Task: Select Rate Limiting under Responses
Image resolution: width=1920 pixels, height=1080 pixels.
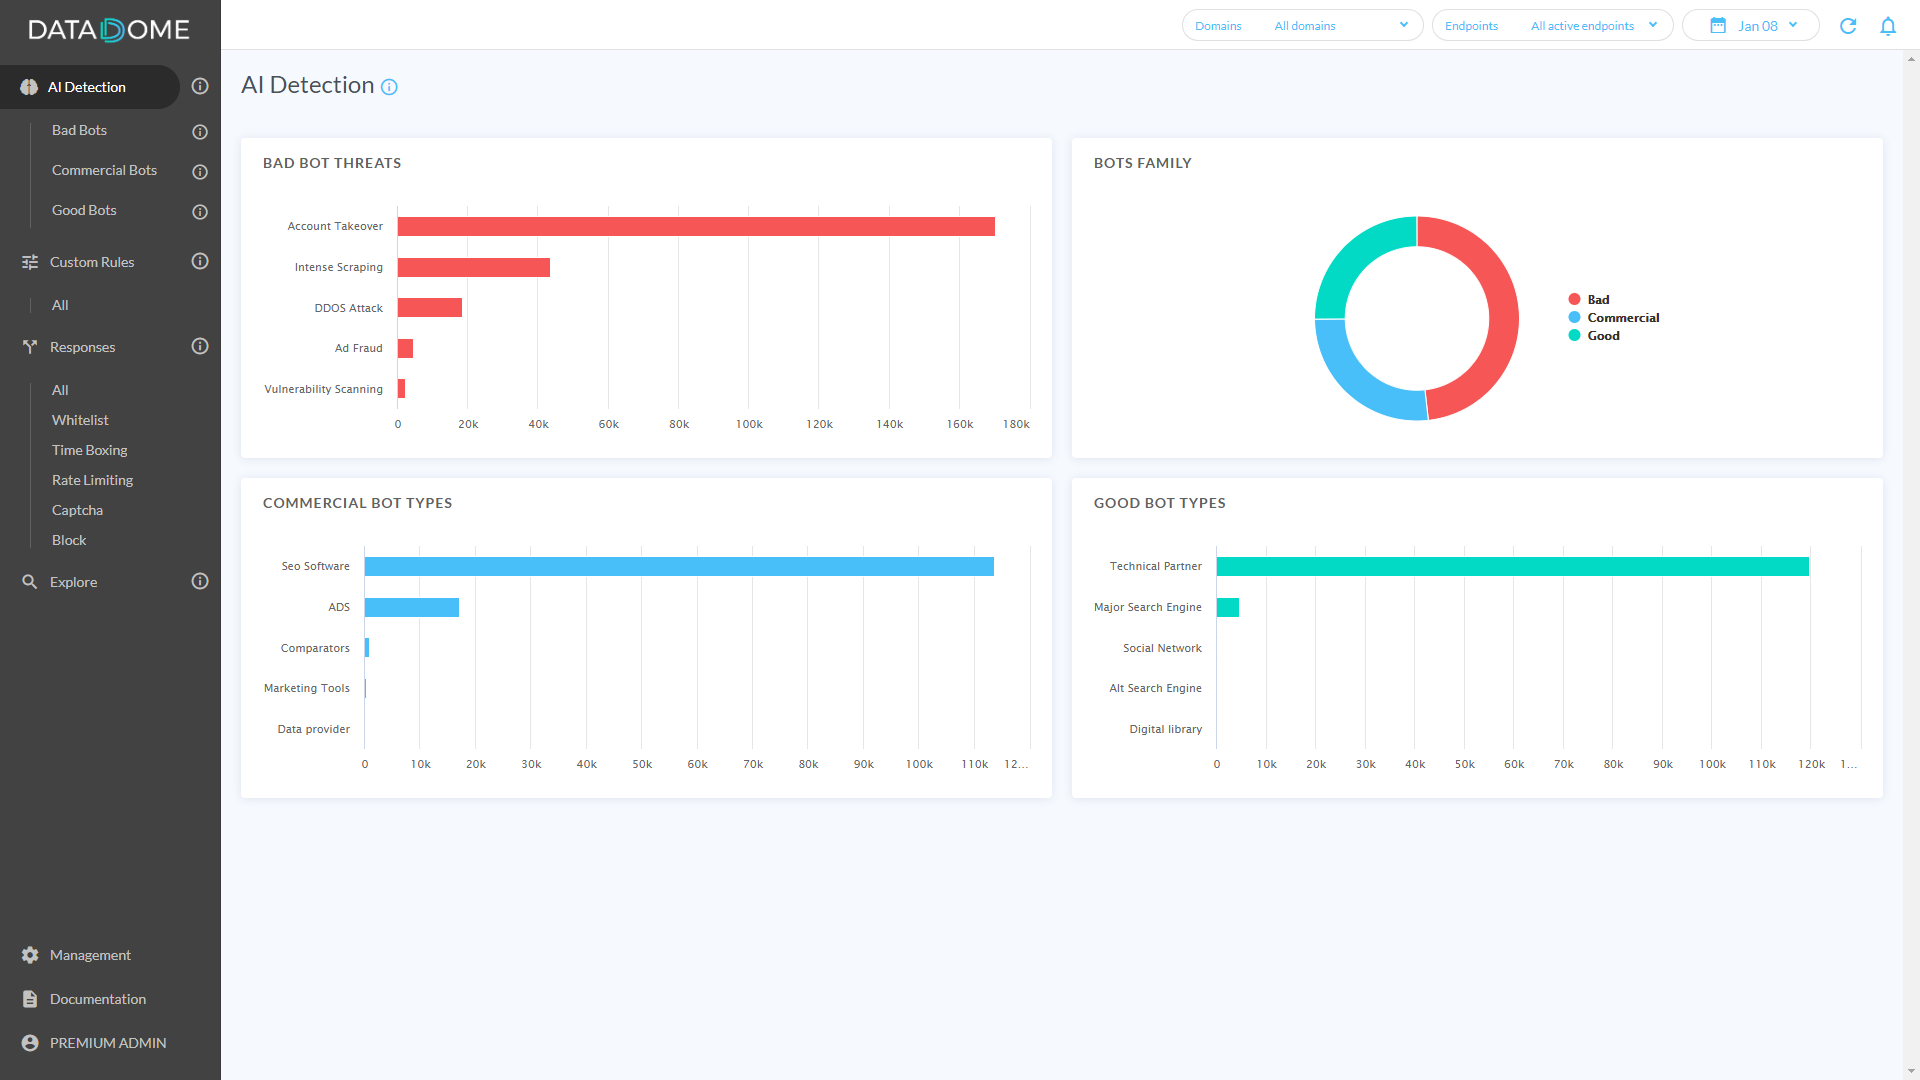Action: tap(92, 480)
